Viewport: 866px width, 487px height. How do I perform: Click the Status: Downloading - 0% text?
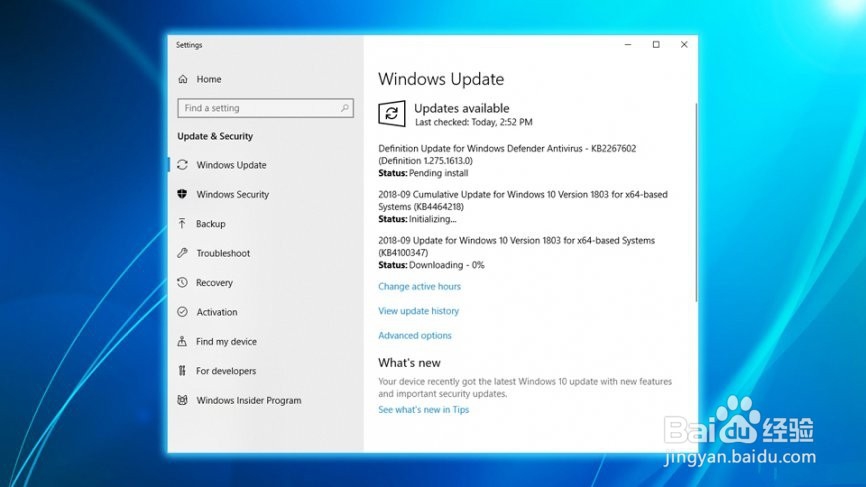point(431,265)
